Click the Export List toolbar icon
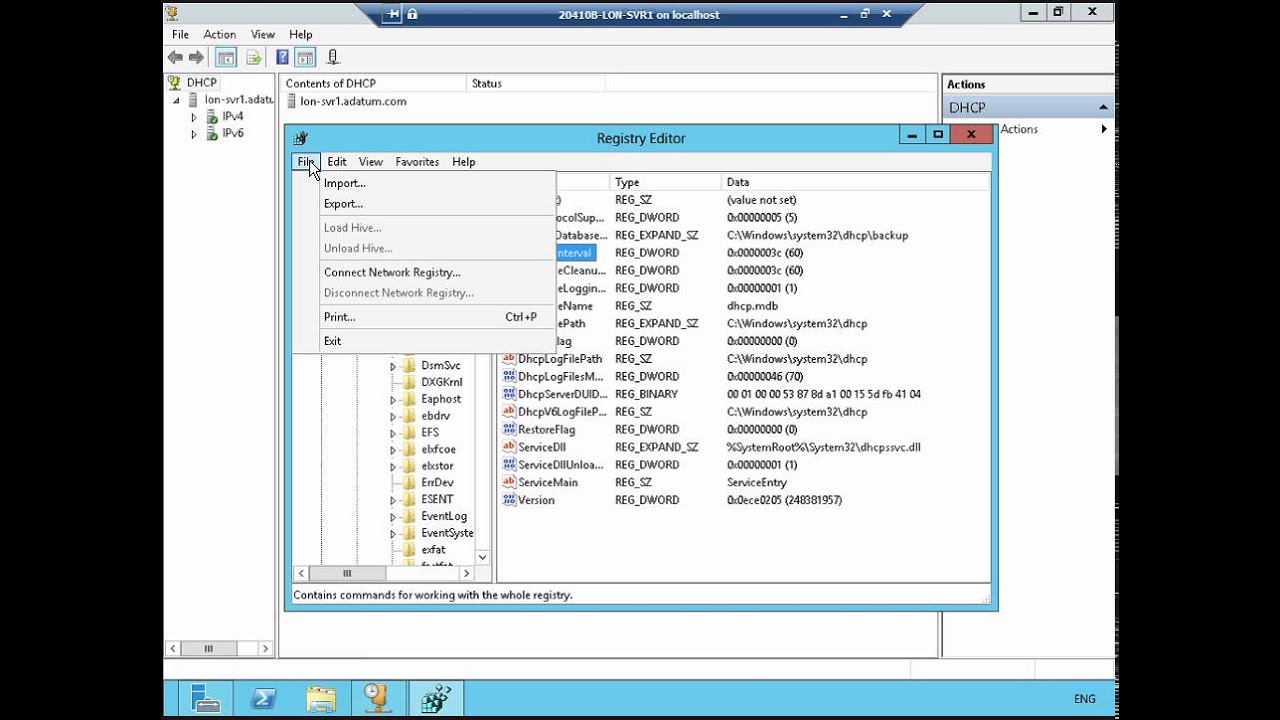Viewport: 1280px width, 720px height. coord(254,58)
